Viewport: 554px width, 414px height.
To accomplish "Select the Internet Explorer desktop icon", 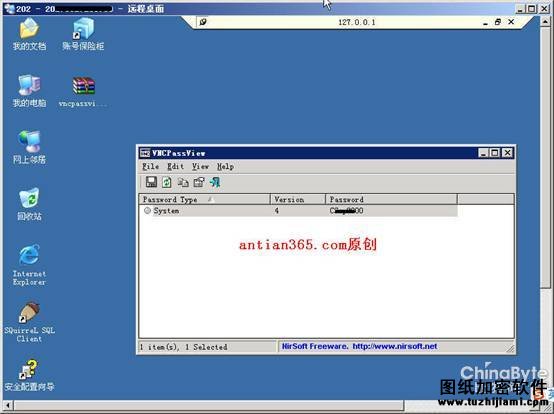I will click(29, 265).
